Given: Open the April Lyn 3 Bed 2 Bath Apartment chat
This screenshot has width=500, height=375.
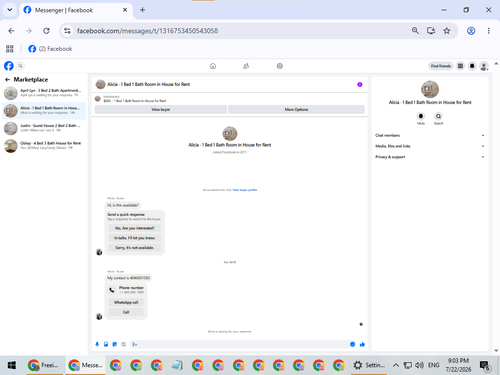Looking at the screenshot, I should tap(44, 93).
